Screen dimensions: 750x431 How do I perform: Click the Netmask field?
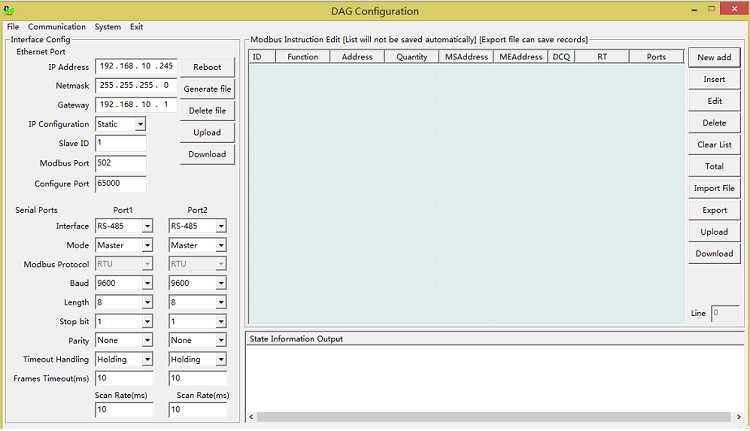(x=136, y=86)
